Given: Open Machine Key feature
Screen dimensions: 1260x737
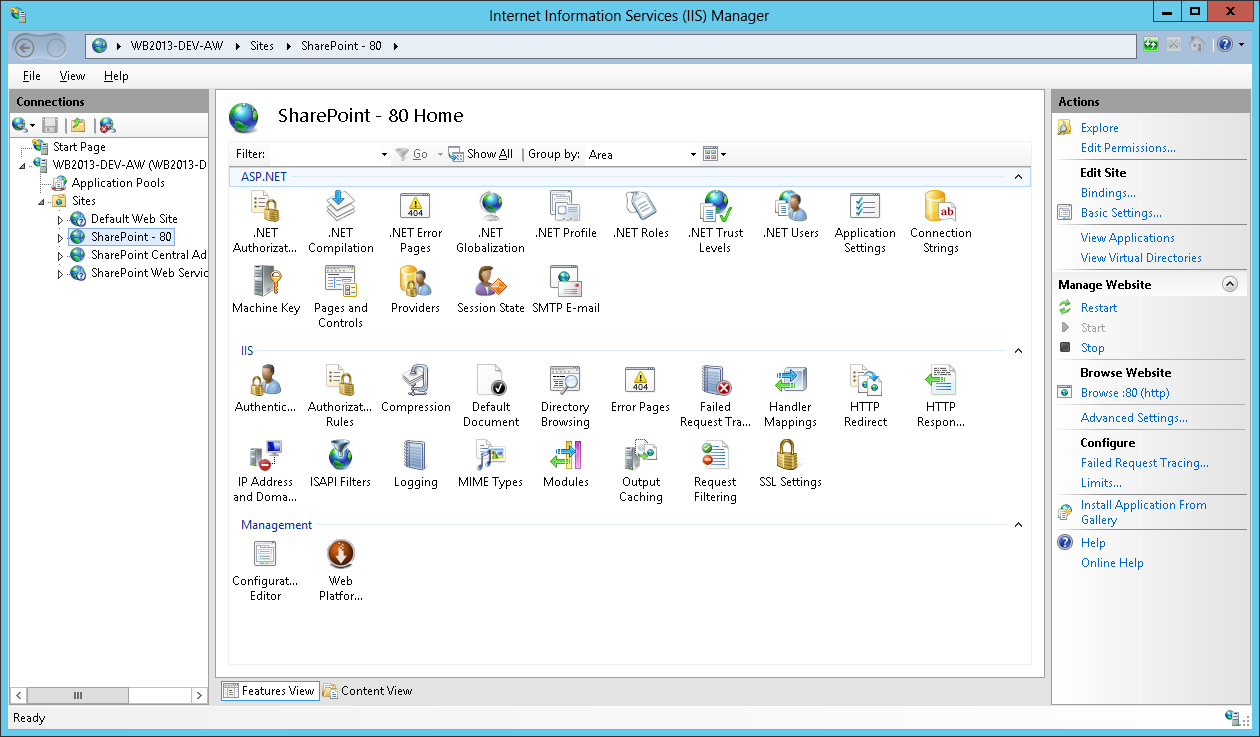Looking at the screenshot, I should click(x=265, y=290).
